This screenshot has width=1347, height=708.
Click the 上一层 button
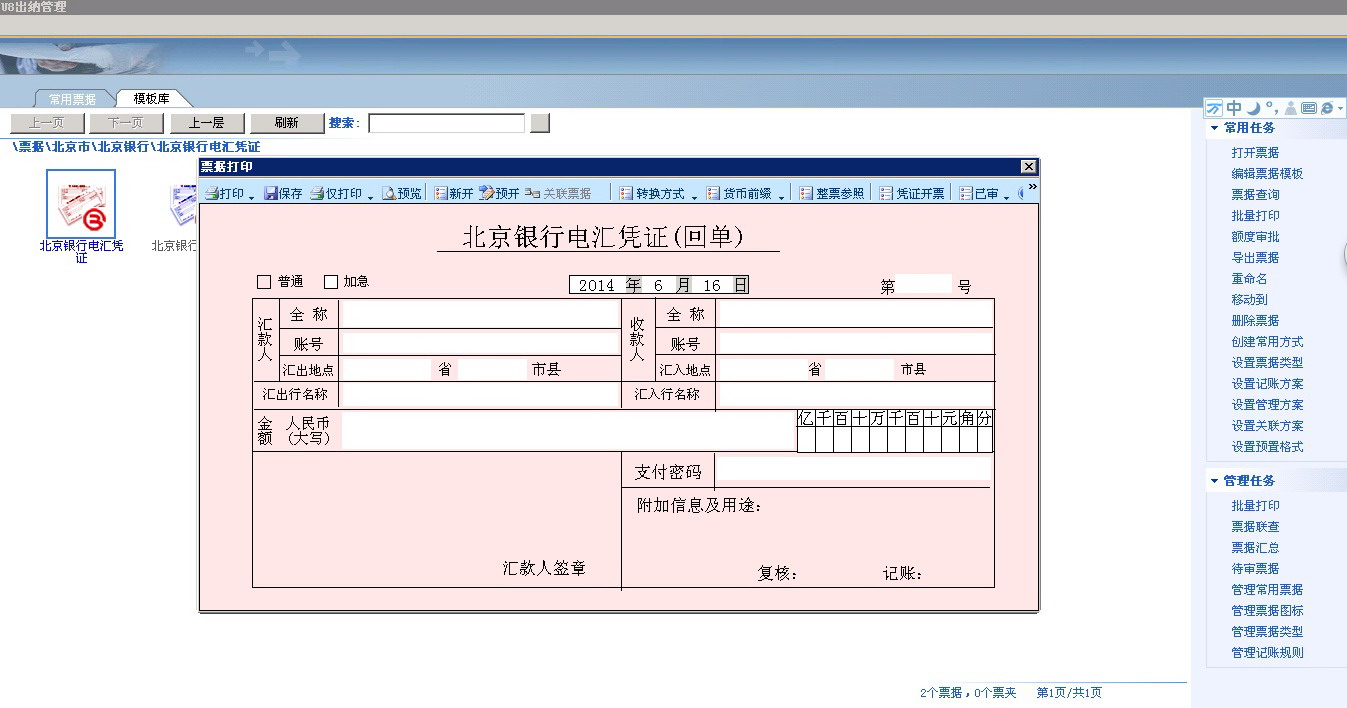pos(206,123)
